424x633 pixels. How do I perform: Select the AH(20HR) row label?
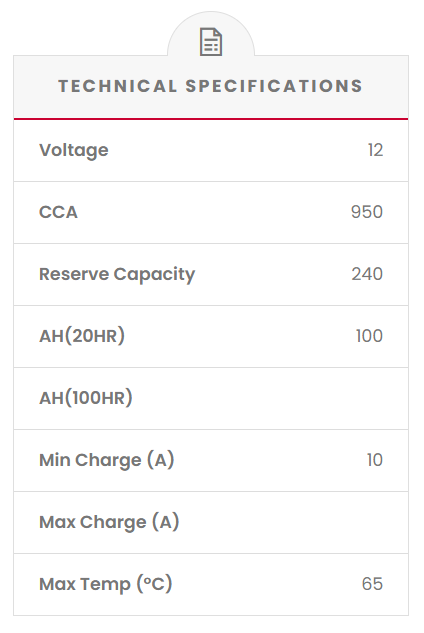pos(82,336)
